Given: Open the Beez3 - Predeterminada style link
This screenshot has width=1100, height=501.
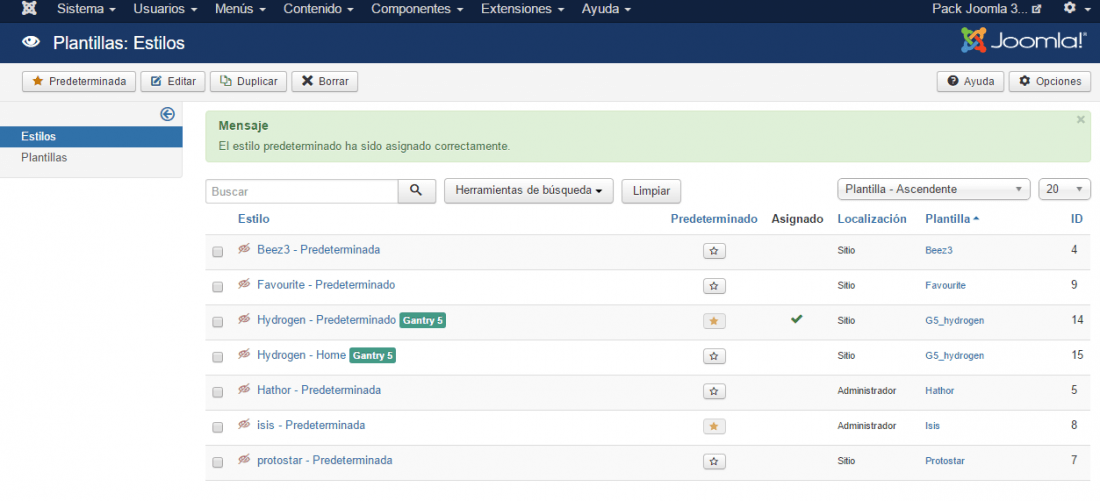Looking at the screenshot, I should [318, 250].
